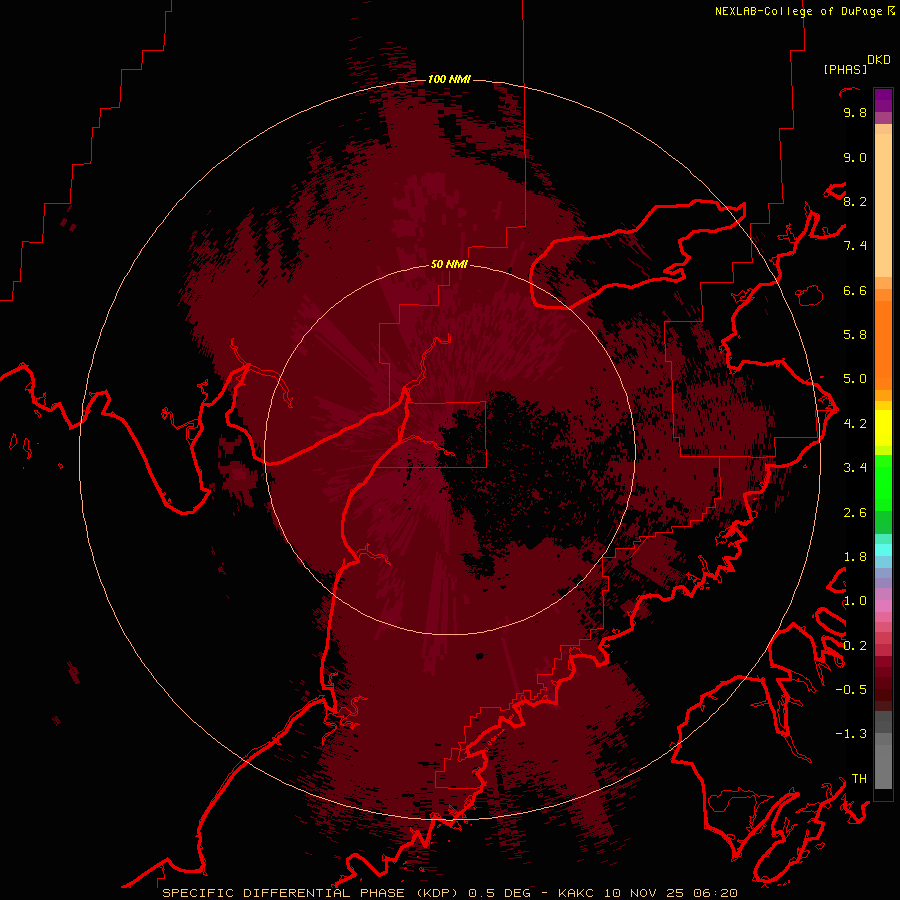Select the 5.8 scale value

coord(855,335)
